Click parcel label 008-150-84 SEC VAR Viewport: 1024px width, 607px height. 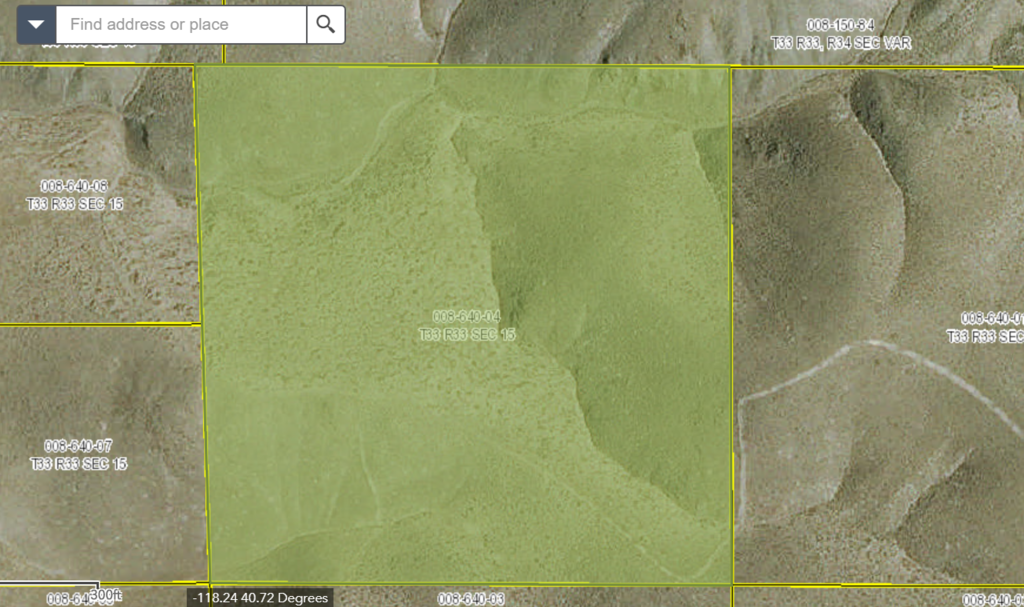854,33
